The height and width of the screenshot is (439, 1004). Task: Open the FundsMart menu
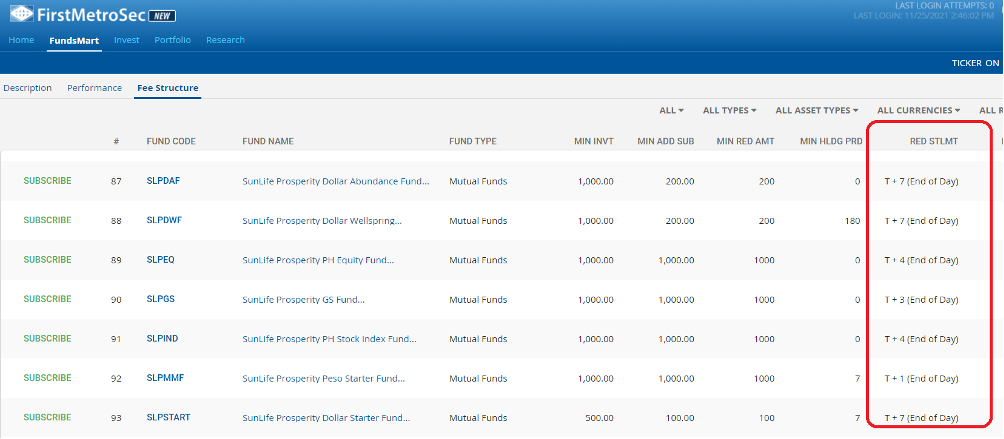point(74,40)
